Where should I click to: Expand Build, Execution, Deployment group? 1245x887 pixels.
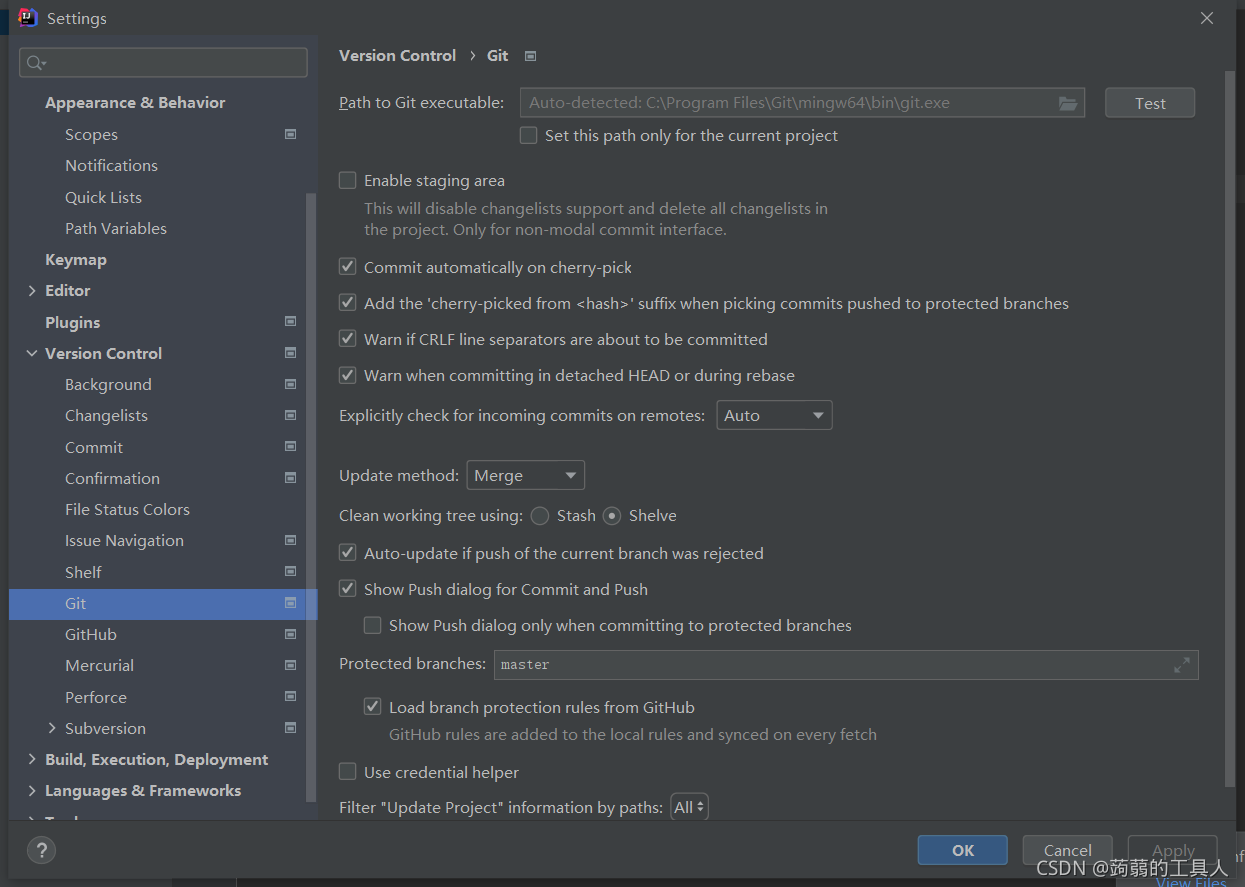[x=32, y=759]
